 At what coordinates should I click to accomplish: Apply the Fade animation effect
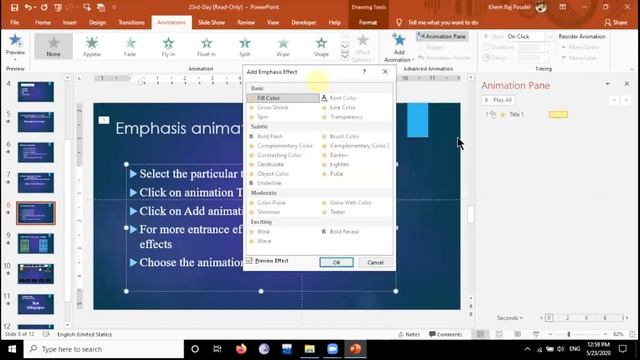pos(130,46)
